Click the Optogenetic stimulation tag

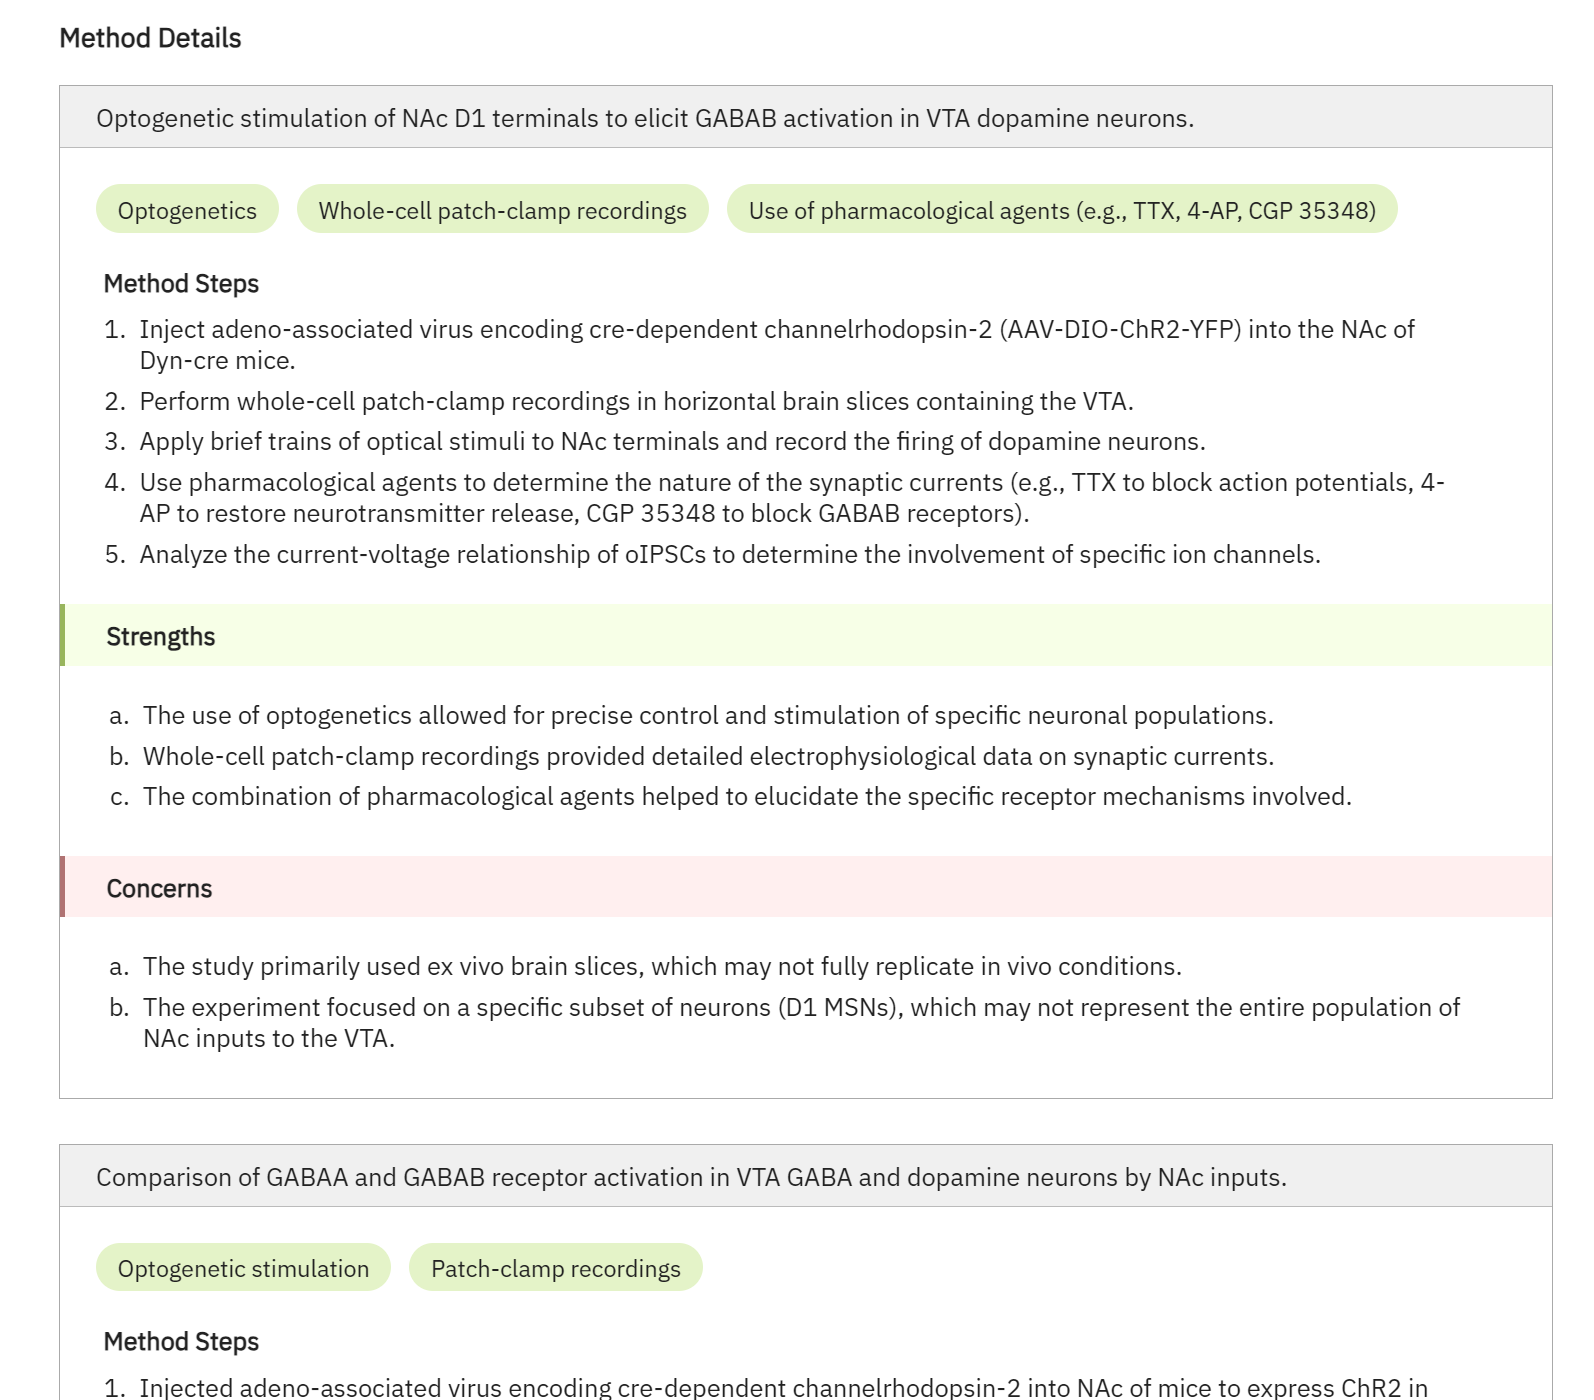(243, 1267)
